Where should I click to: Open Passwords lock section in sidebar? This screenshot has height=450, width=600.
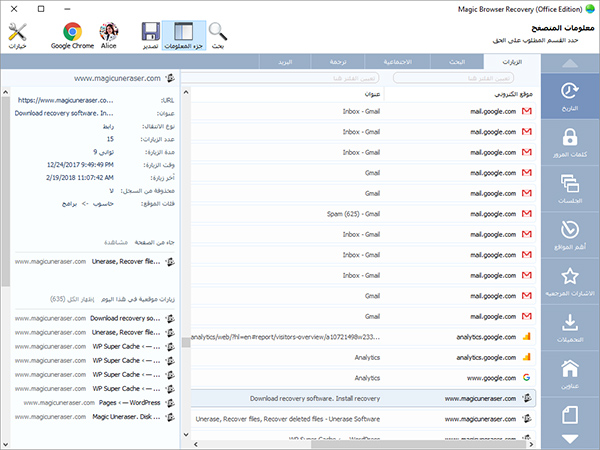pos(570,143)
